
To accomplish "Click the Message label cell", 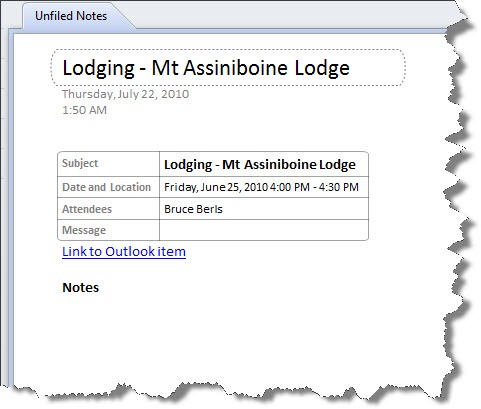I will point(109,230).
